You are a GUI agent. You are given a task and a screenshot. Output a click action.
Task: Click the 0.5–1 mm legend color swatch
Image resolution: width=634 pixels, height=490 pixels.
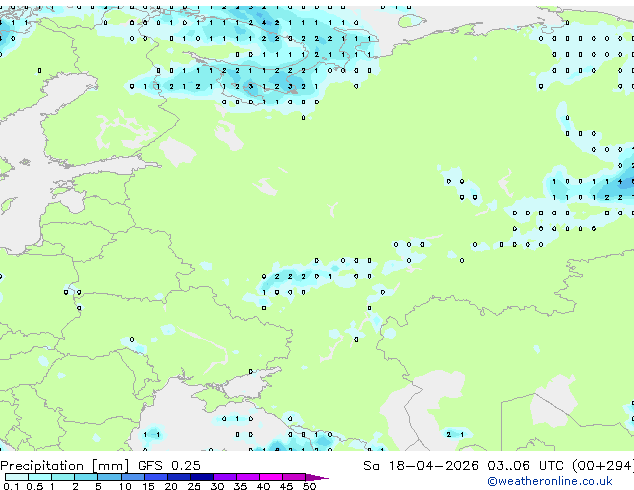click(40, 477)
